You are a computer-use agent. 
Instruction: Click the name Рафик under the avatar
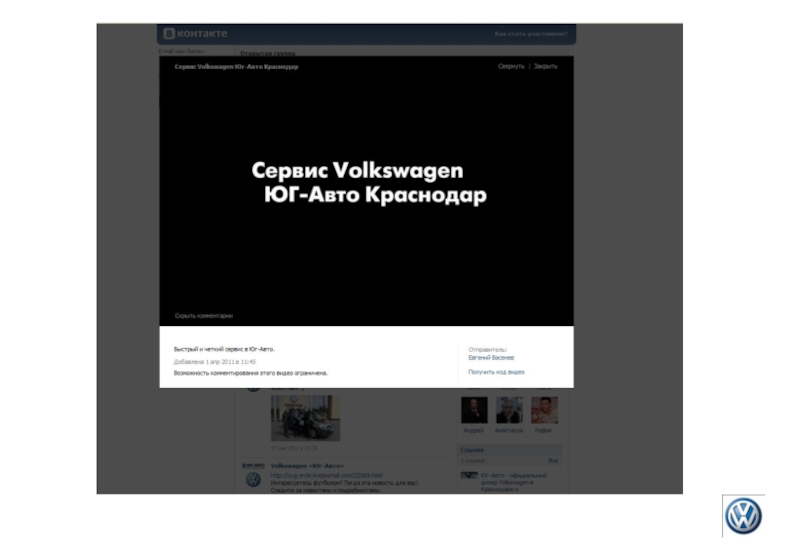543,431
